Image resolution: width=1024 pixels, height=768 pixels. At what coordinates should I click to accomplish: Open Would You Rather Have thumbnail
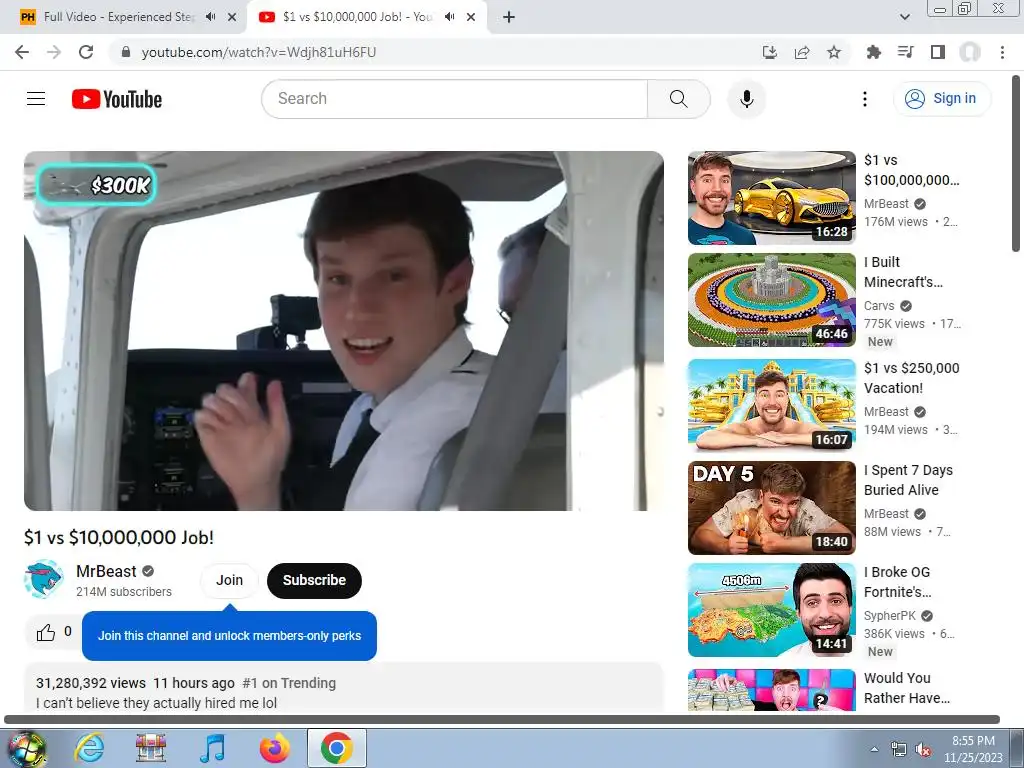(x=771, y=690)
